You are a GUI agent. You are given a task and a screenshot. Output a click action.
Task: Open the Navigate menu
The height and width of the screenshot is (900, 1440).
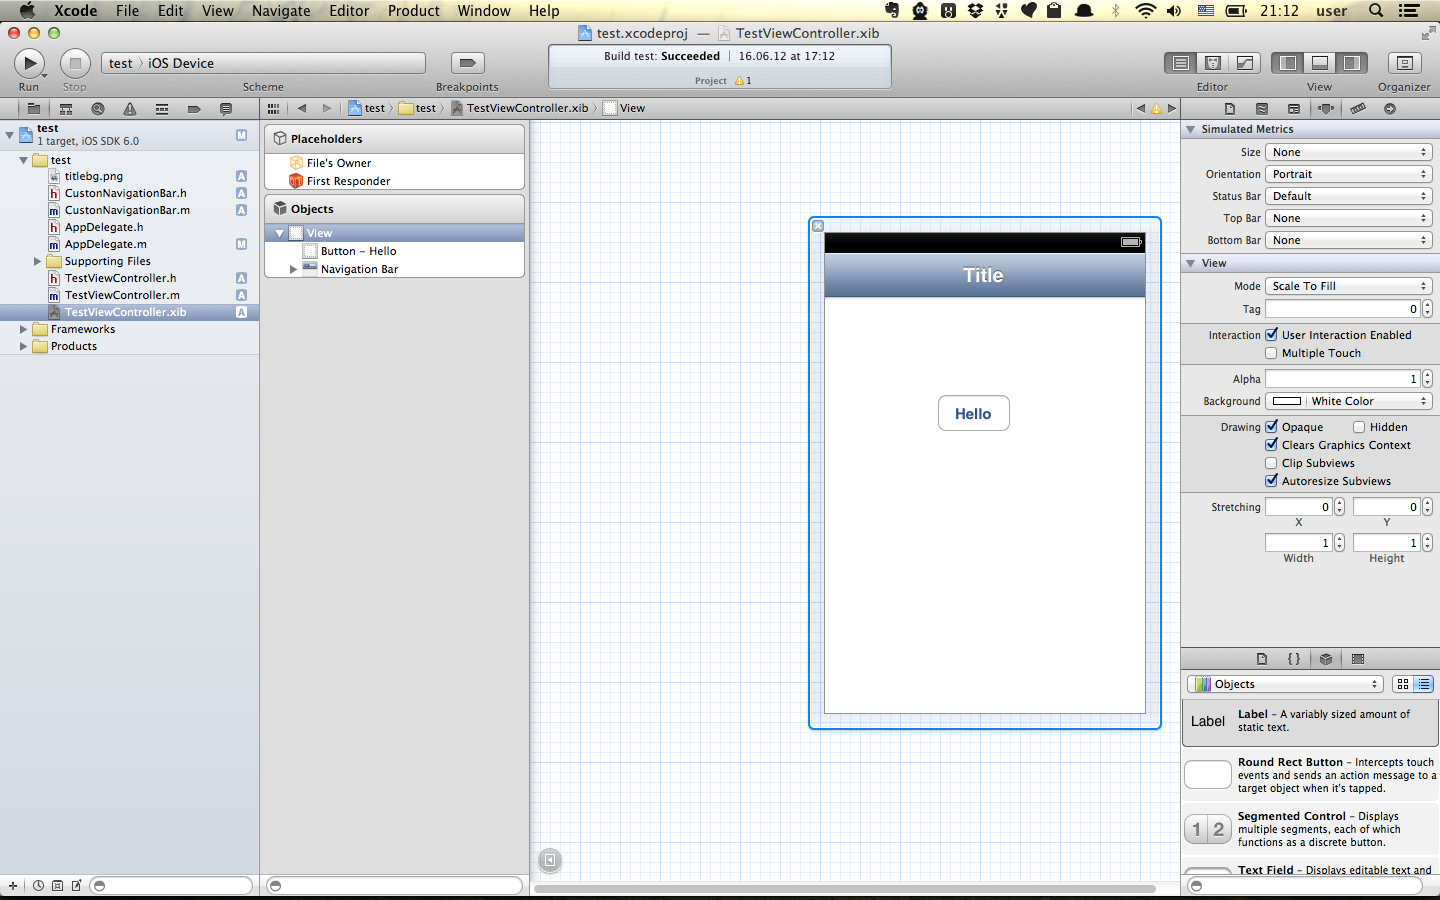(281, 11)
